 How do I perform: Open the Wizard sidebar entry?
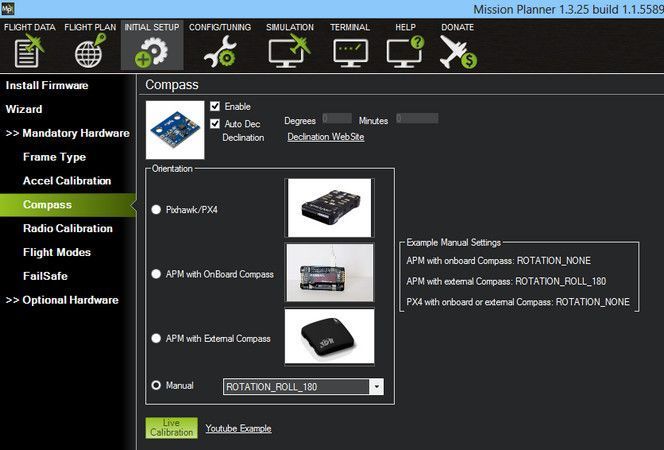tap(24, 109)
